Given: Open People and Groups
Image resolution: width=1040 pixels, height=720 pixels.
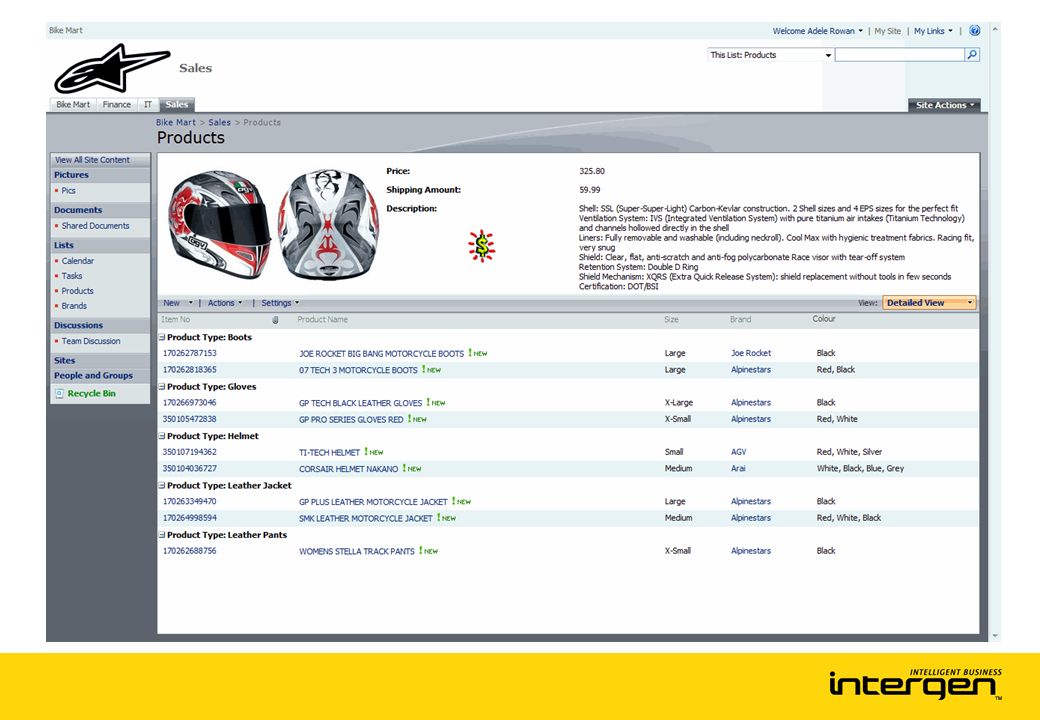Looking at the screenshot, I should [94, 375].
